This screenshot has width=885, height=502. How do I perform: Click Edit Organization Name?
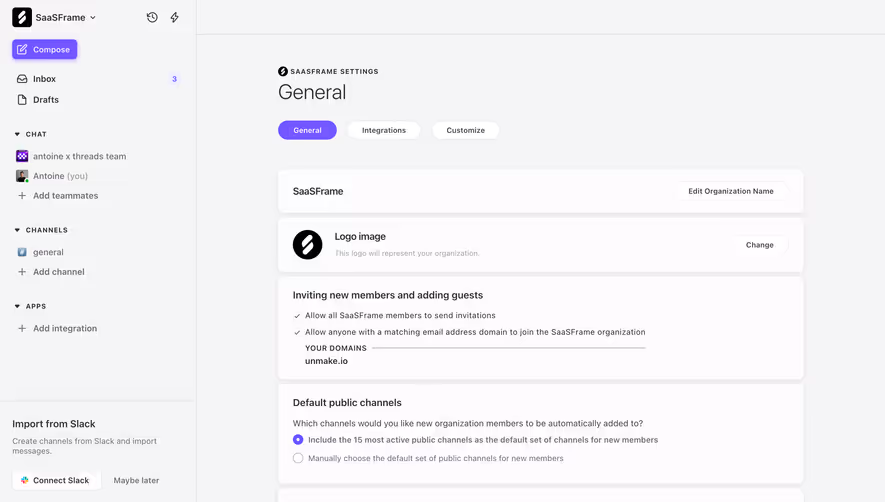coord(731,191)
